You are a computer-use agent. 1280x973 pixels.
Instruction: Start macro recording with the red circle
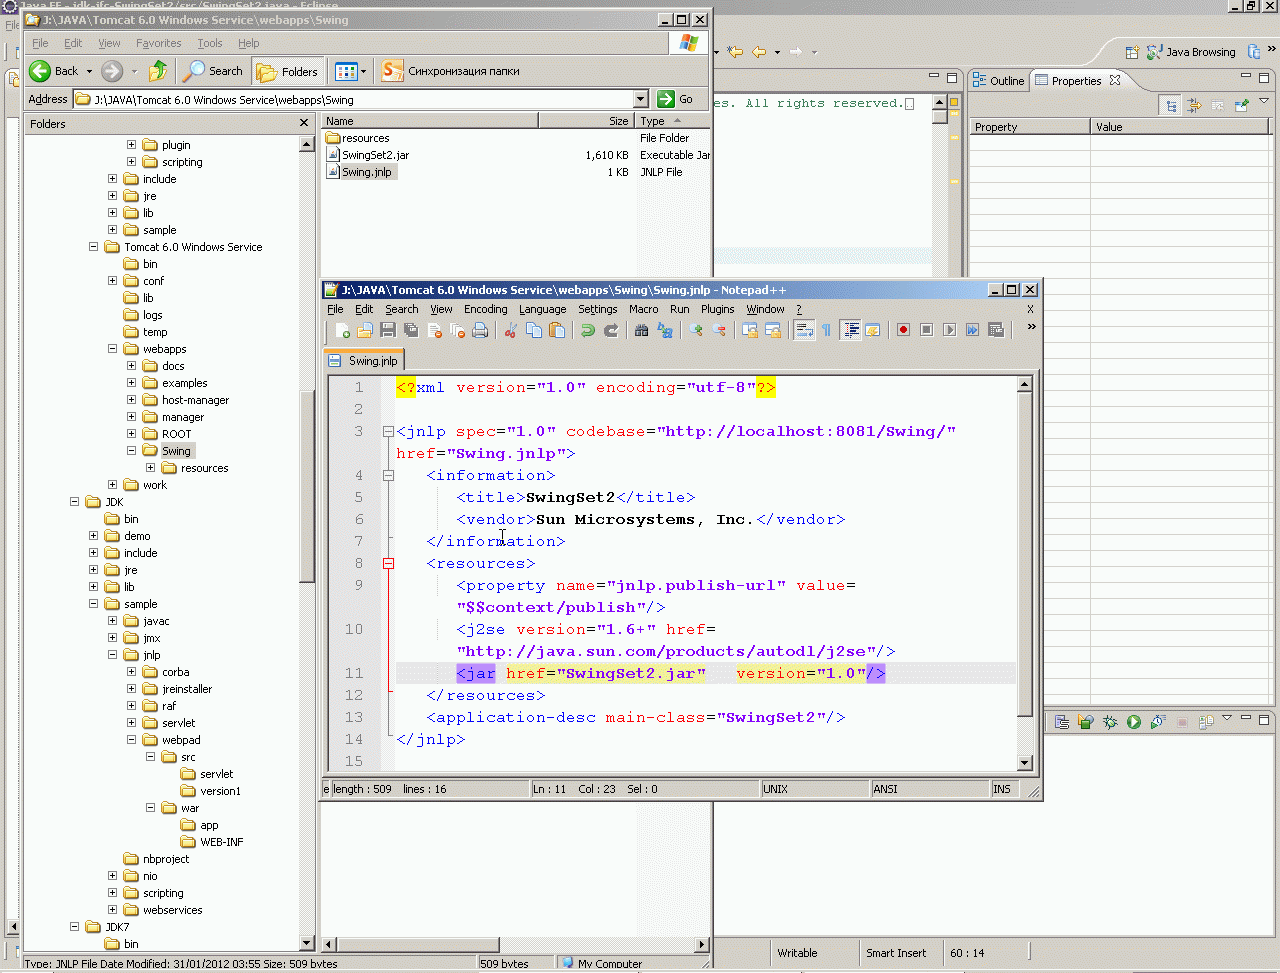(903, 330)
